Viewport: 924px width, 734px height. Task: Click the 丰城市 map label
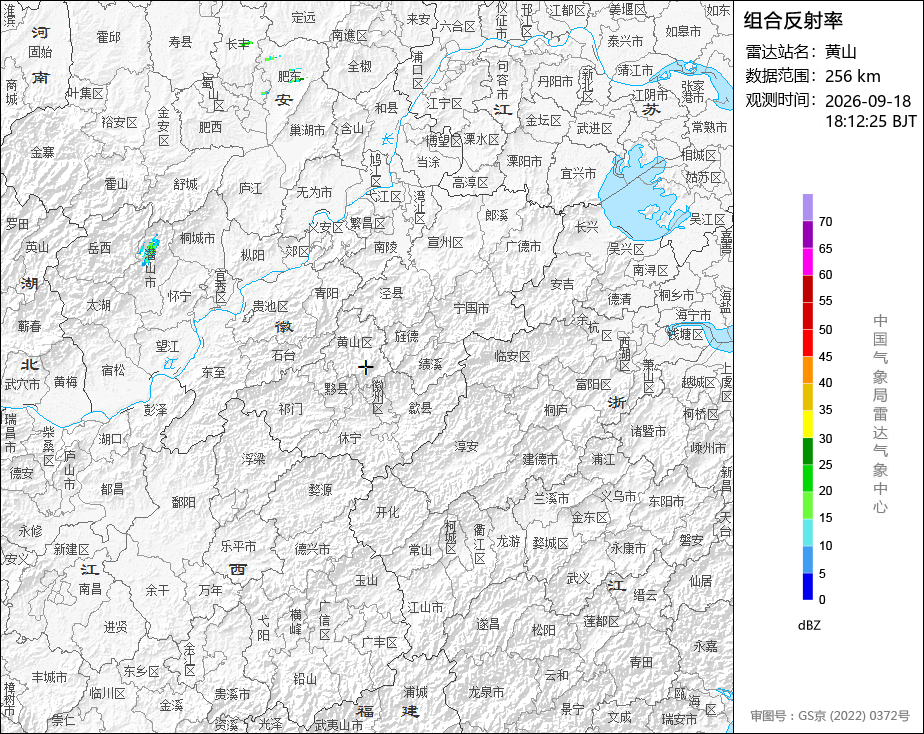(50, 677)
